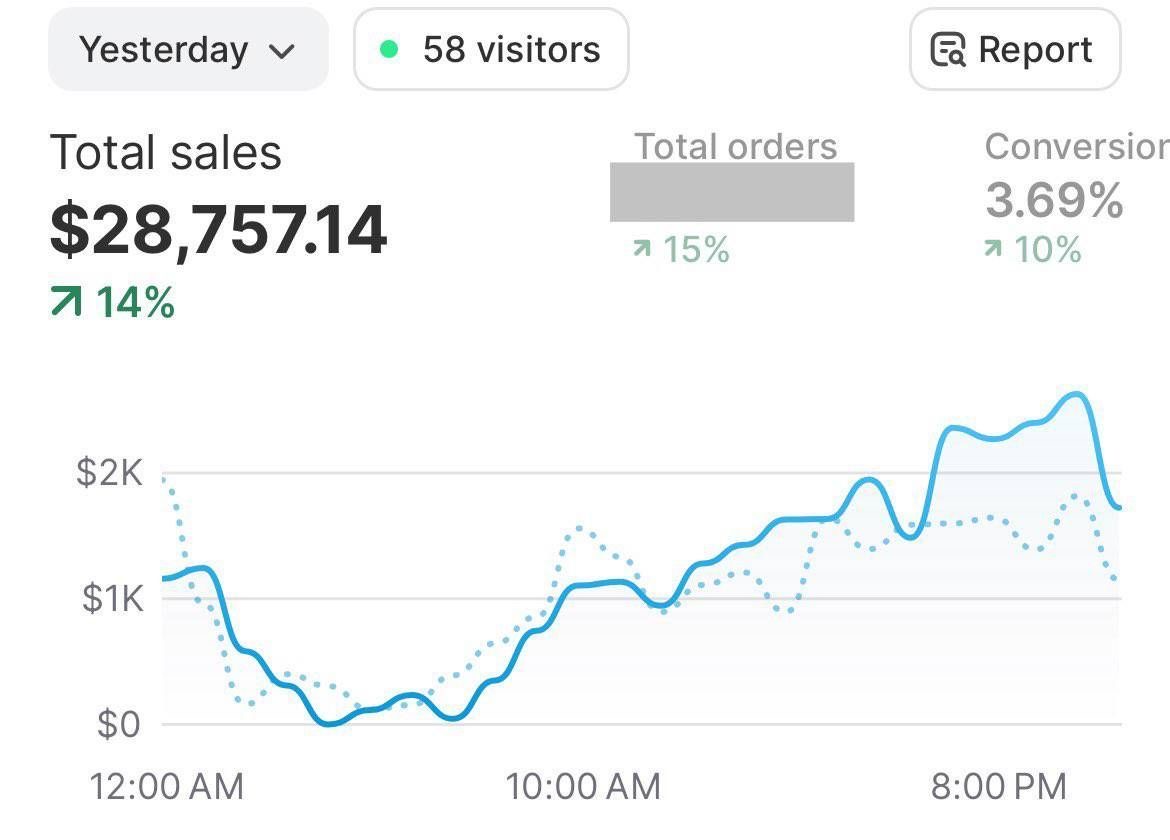
Task: Open the 58 visitors live view
Action: point(491,50)
